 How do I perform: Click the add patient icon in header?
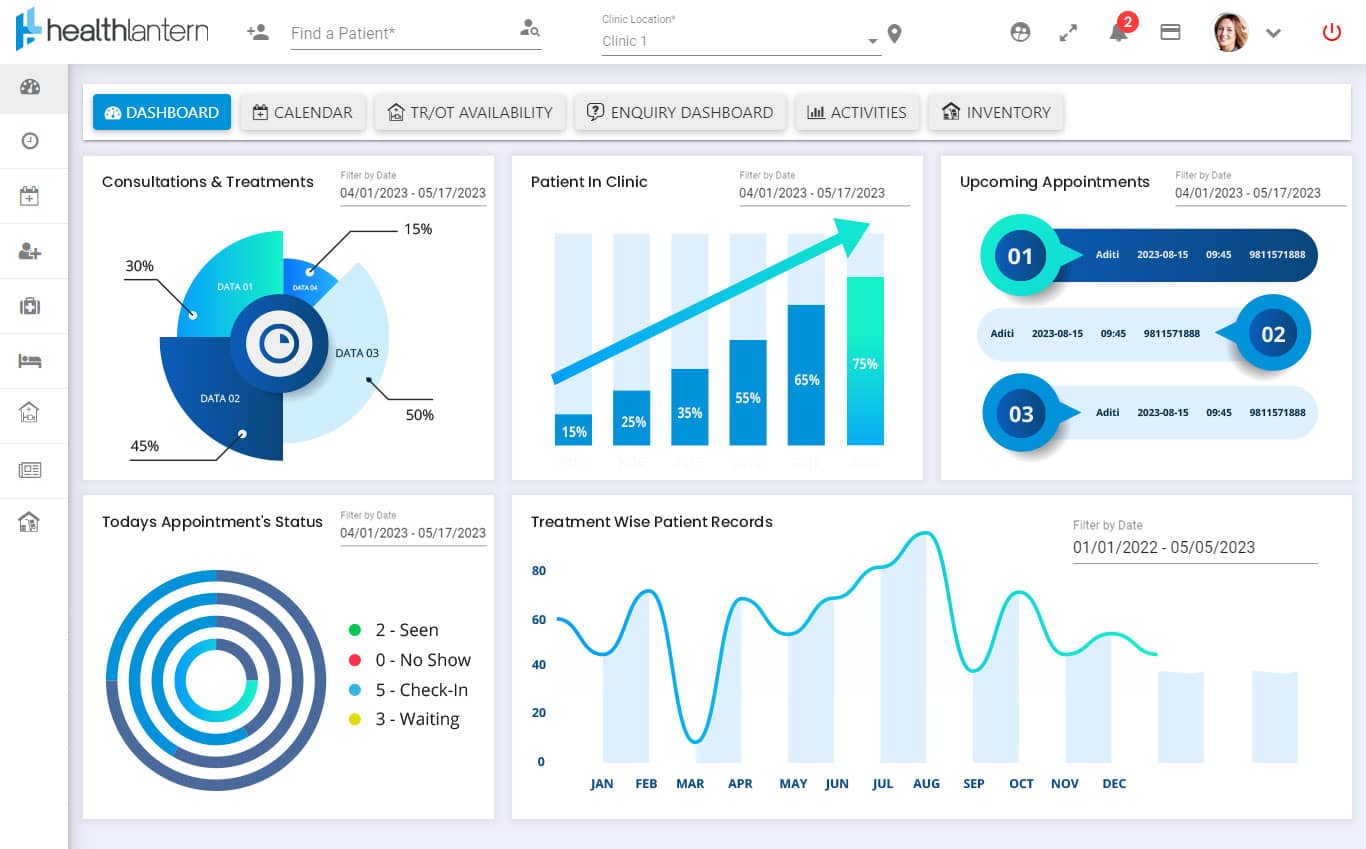258,32
